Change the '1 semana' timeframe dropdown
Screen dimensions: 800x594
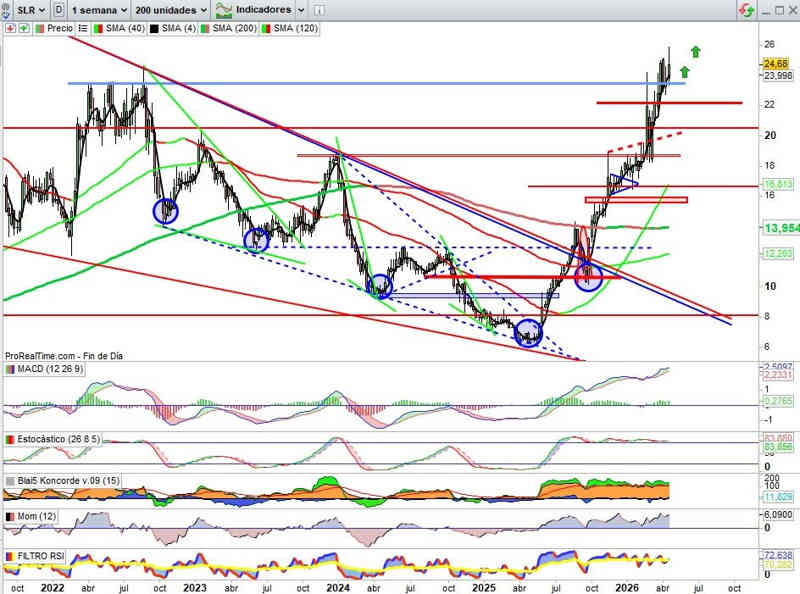click(x=99, y=9)
